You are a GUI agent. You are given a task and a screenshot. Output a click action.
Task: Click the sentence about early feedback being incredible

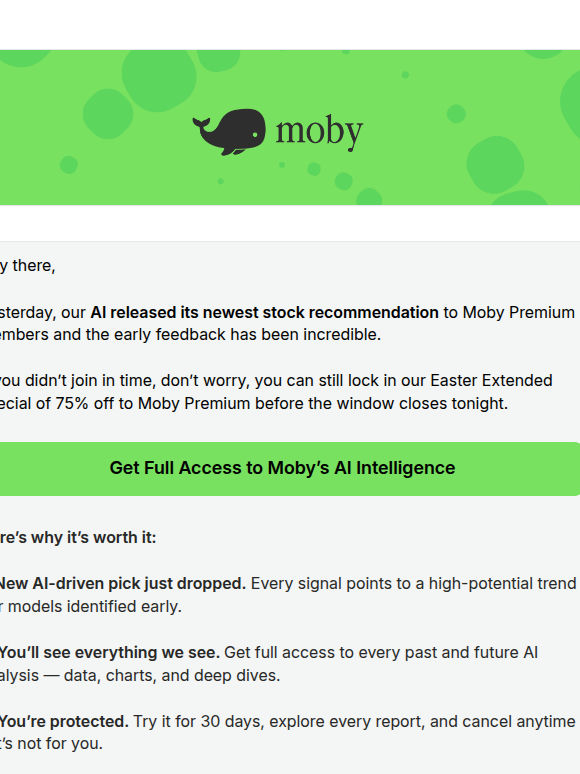pos(190,335)
